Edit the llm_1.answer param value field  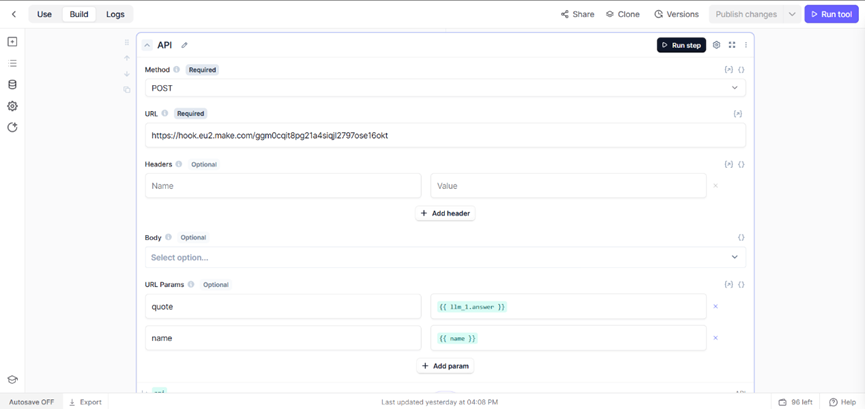[x=568, y=306]
